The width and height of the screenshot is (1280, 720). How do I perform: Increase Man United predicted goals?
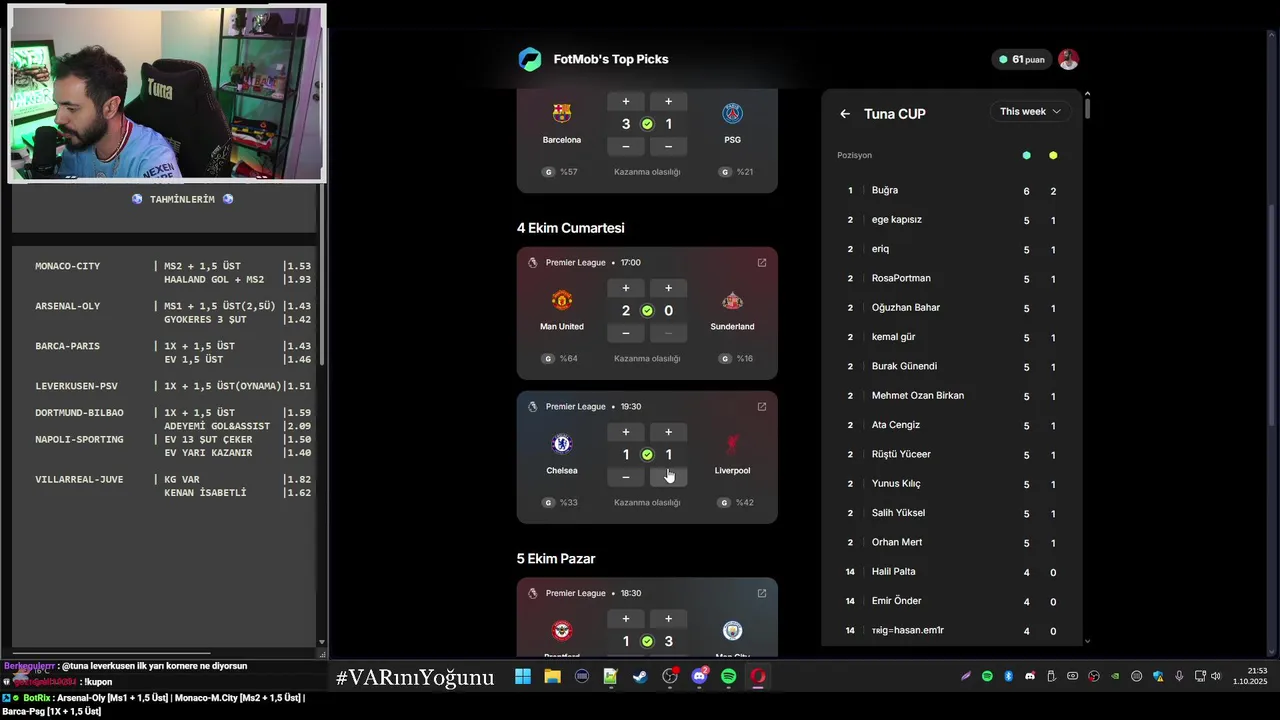coord(626,288)
